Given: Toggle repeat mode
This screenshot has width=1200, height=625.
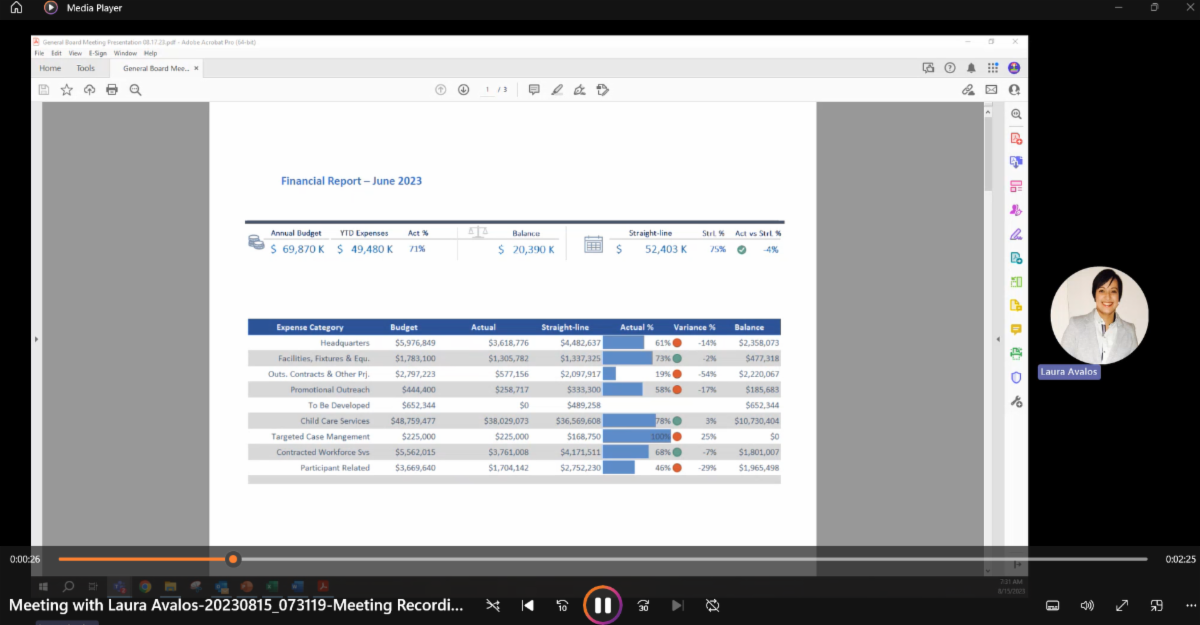Looking at the screenshot, I should click(712, 605).
